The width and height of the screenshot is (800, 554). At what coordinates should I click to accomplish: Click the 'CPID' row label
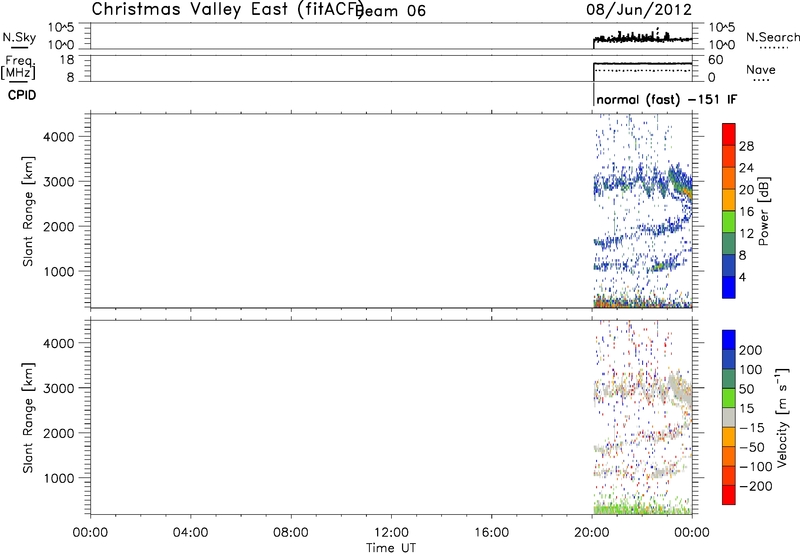click(x=22, y=95)
